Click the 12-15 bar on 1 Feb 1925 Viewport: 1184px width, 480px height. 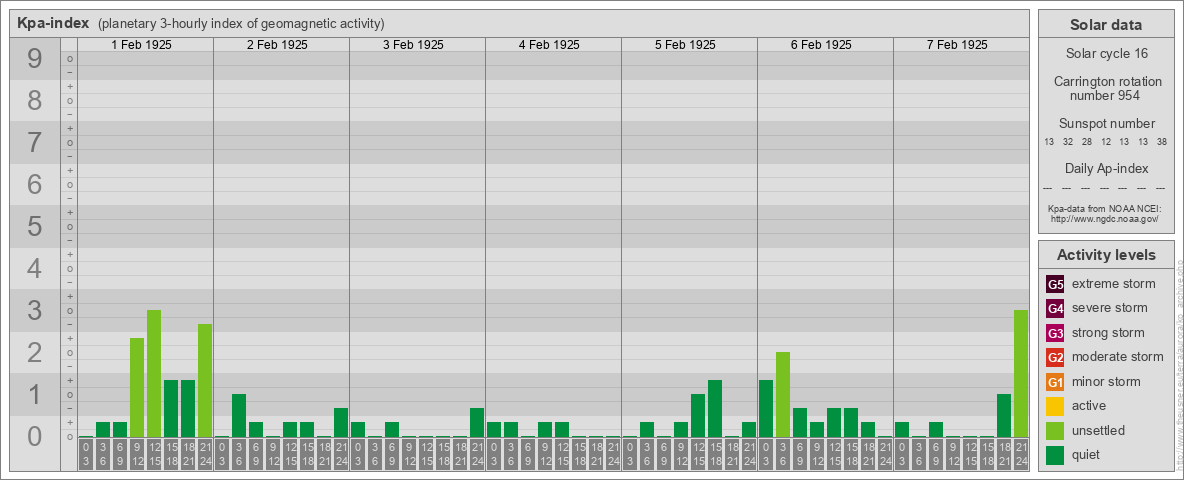pos(154,374)
